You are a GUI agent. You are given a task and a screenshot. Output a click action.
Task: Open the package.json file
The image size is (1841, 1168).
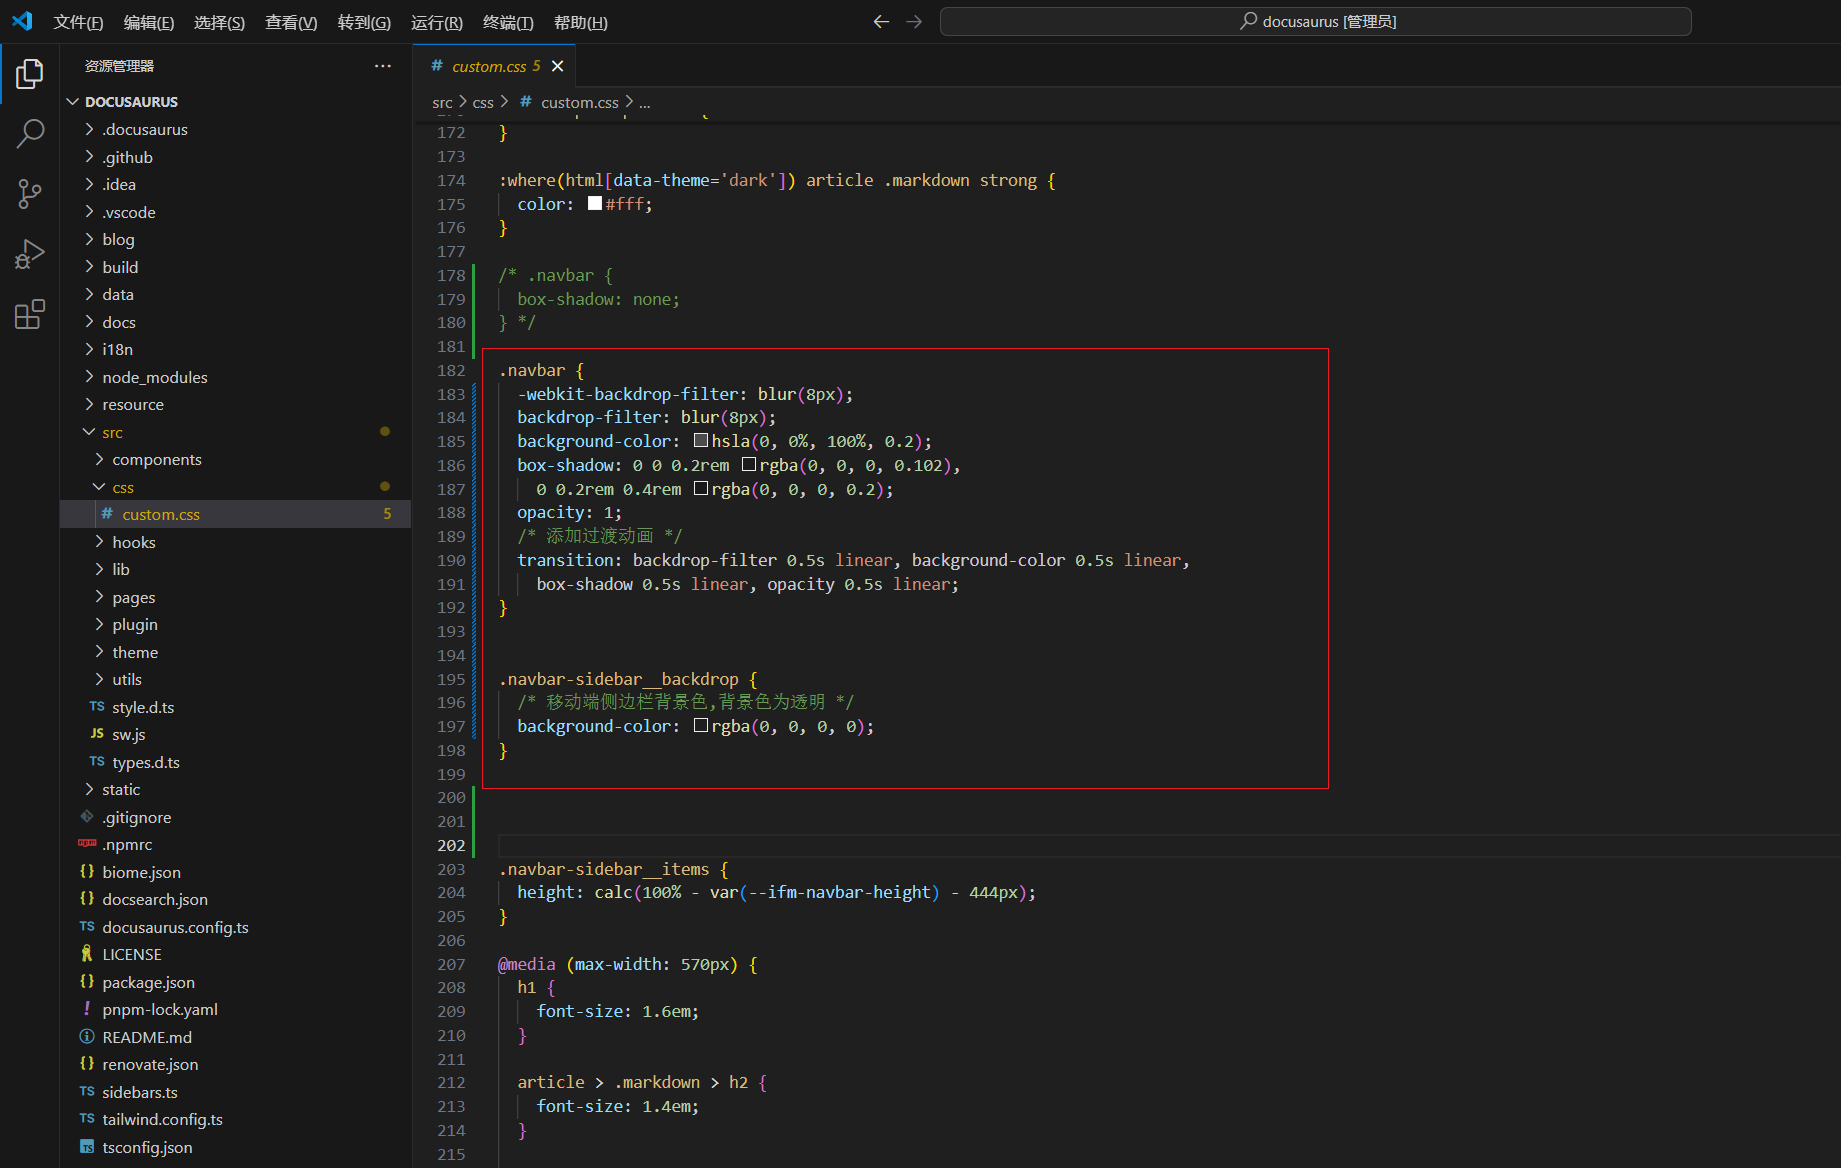coord(148,982)
